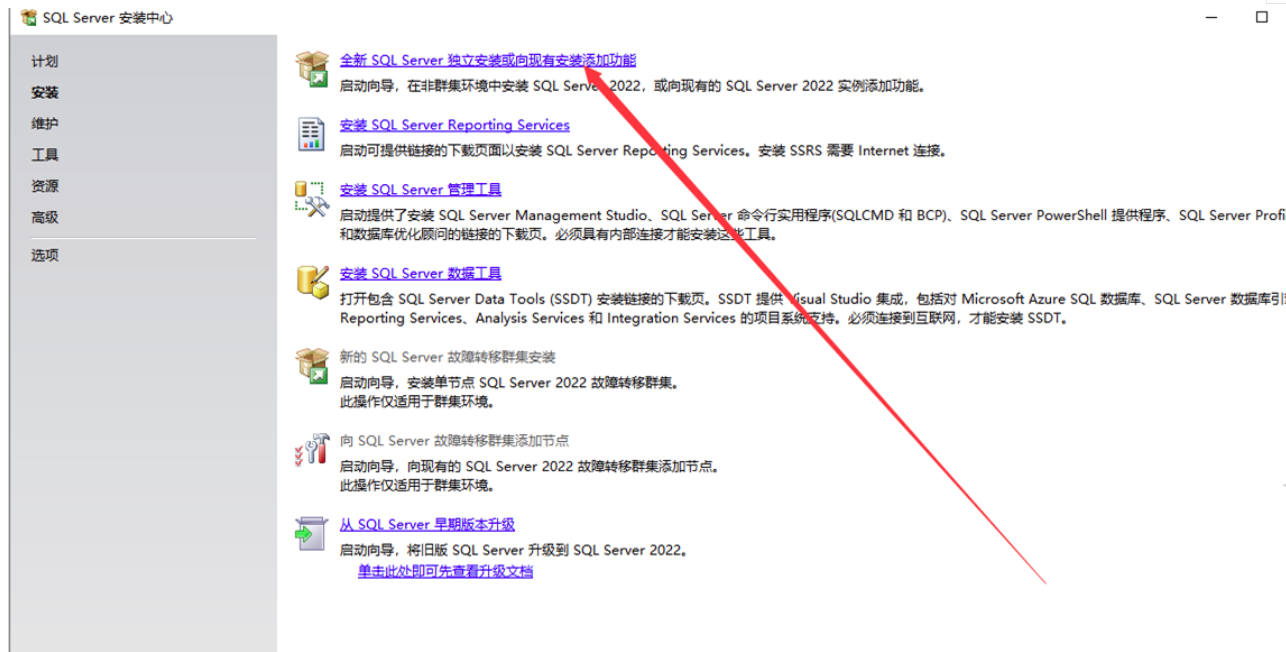Click the new failover cluster installation icon
Screen dimensions: 1286x652
pos(312,366)
